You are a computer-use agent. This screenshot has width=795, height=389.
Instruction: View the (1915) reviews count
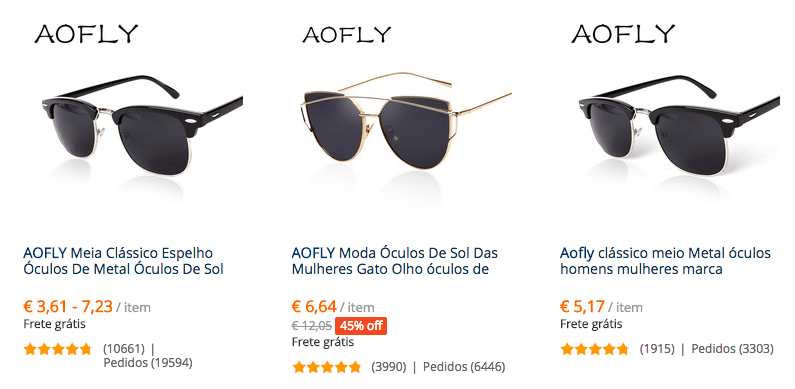[657, 349]
